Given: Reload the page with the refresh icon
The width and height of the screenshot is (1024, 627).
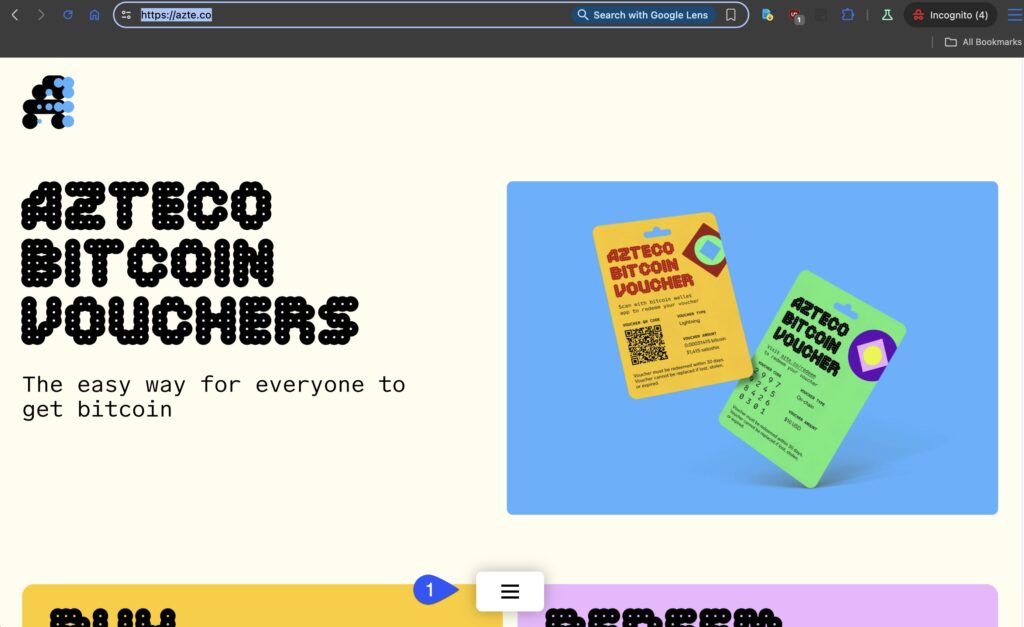Looking at the screenshot, I should pyautogui.click(x=68, y=15).
